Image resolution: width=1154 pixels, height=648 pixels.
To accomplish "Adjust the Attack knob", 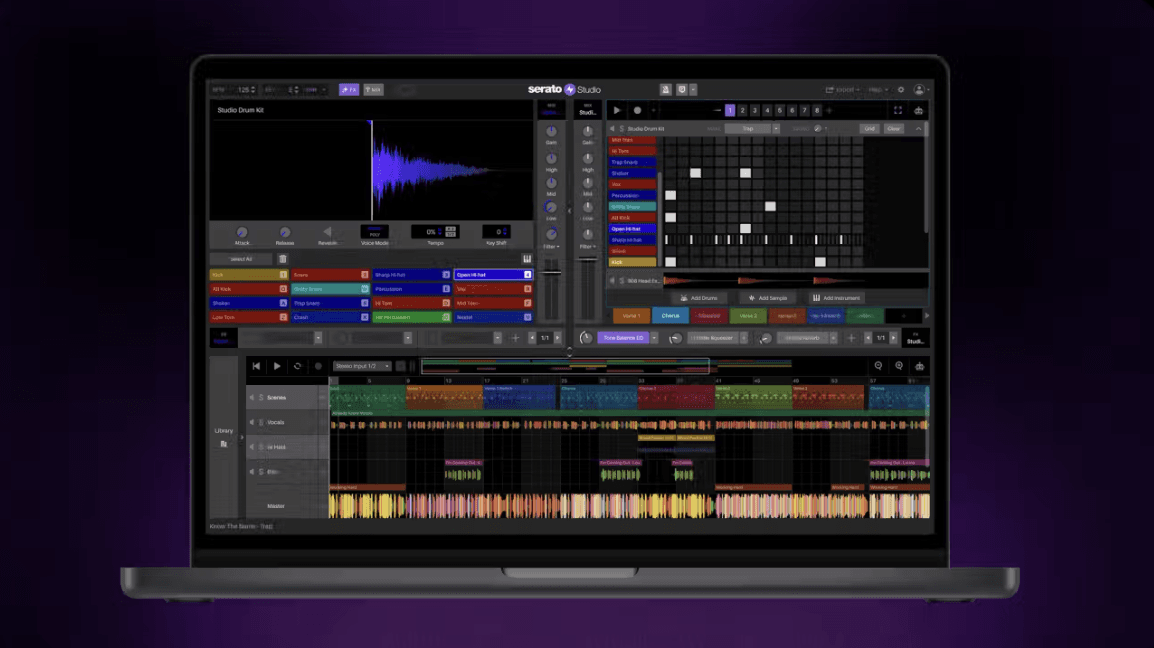I will (x=241, y=233).
